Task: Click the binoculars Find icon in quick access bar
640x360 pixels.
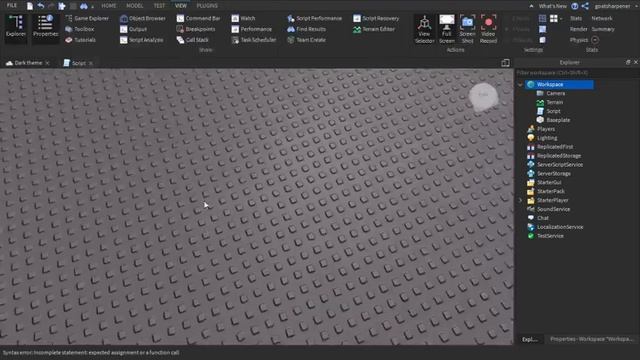Action: point(83,6)
